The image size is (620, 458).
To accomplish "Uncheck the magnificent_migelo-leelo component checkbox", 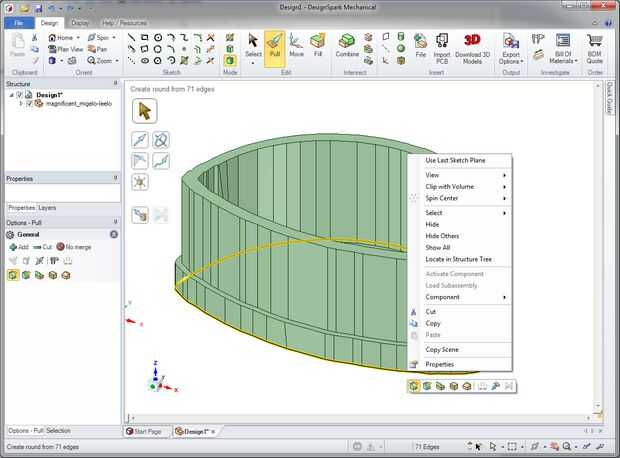I will click(29, 103).
